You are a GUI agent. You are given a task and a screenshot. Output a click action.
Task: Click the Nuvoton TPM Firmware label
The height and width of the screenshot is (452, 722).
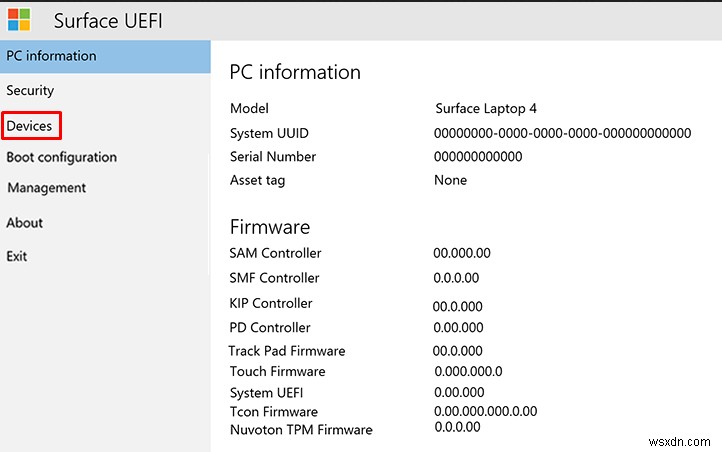[x=302, y=430]
